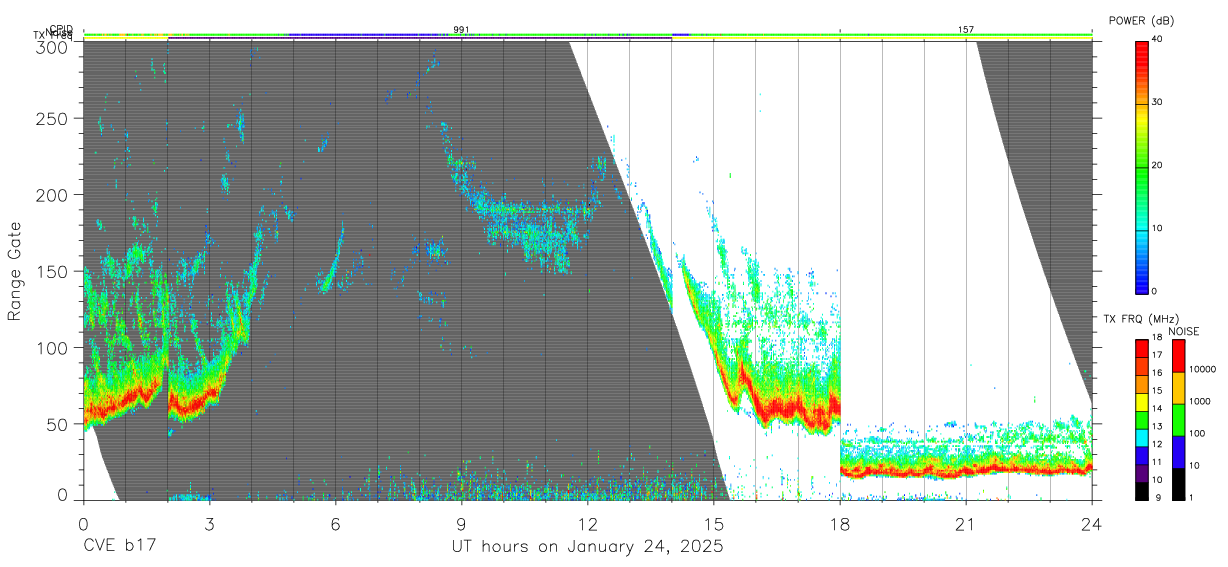
Task: Click the 157 CPID label at top
Action: pos(966,30)
